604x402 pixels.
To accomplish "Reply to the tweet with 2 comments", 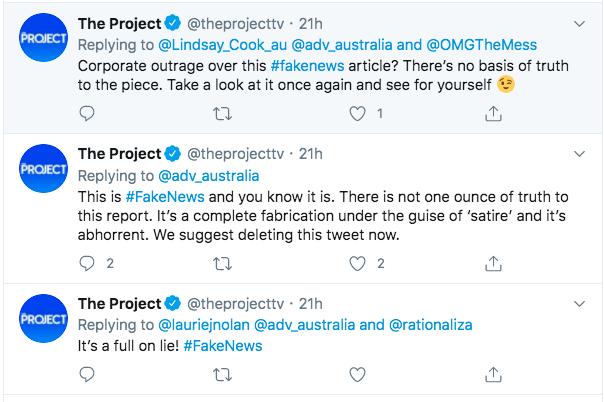I will tap(87, 264).
